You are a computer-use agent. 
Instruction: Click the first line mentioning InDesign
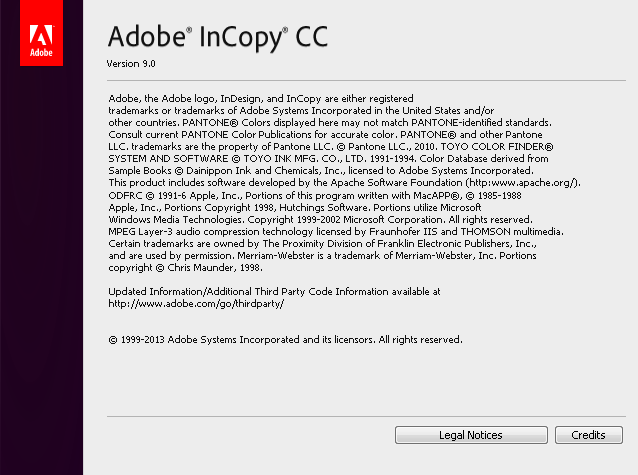point(261,99)
